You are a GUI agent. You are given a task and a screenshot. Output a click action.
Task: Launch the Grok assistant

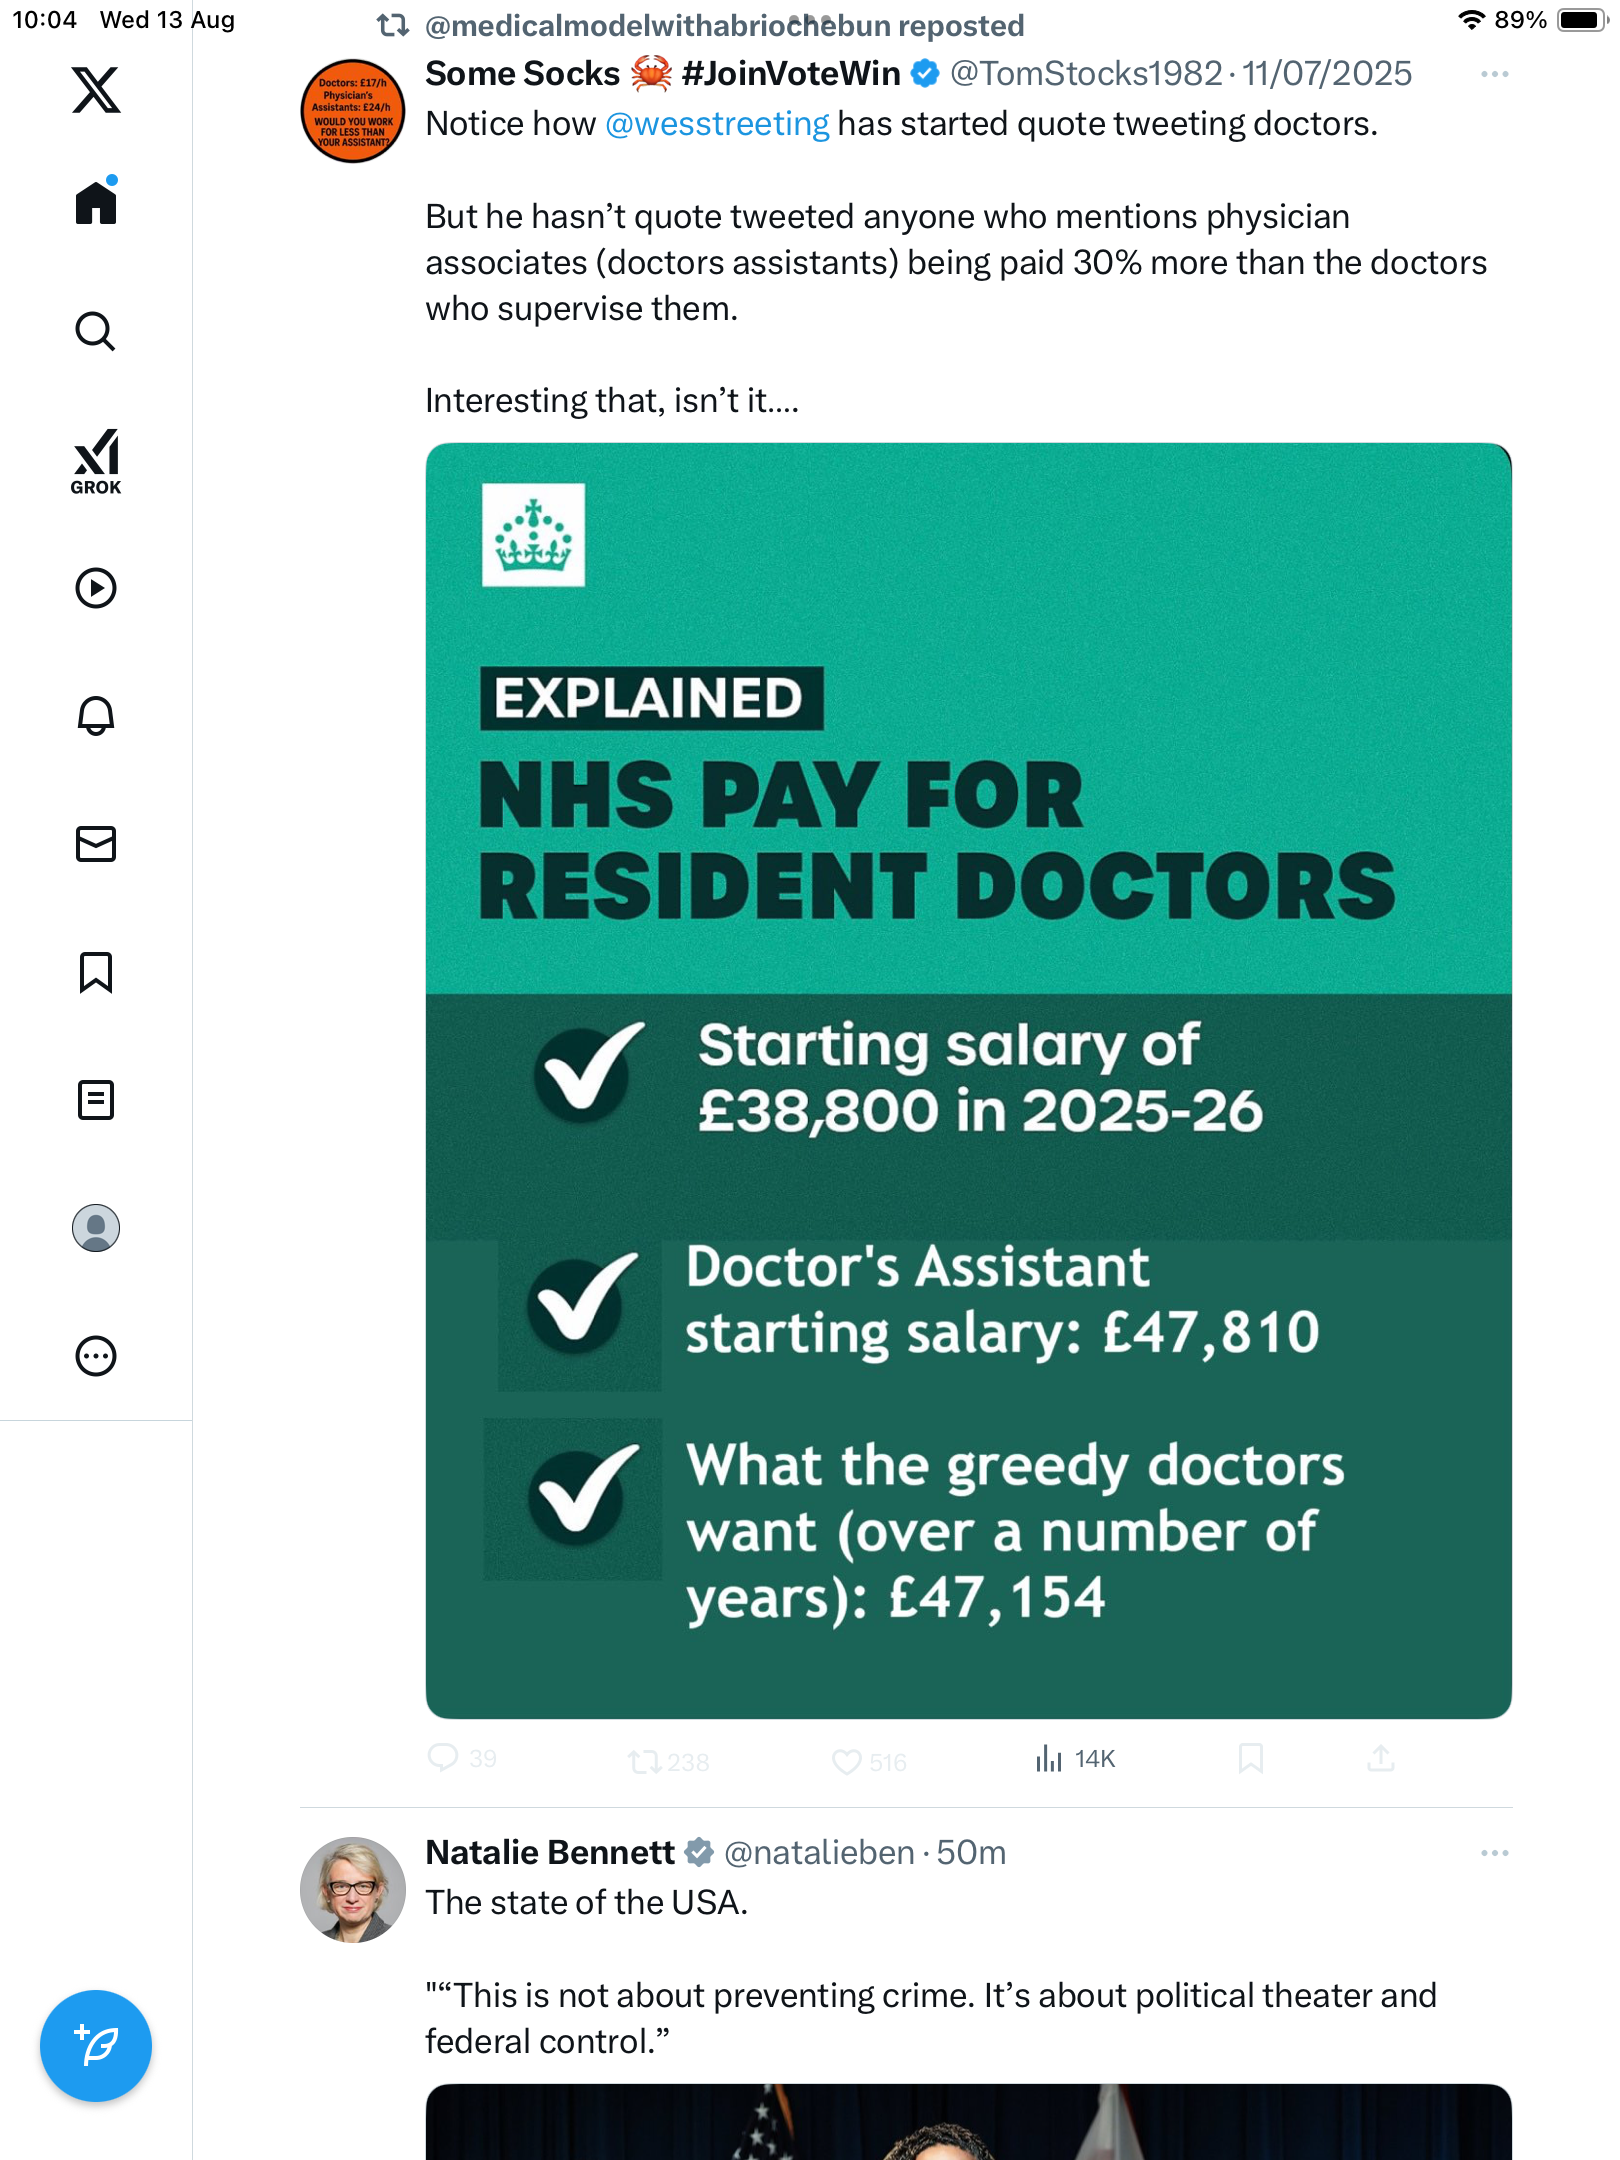tap(96, 461)
